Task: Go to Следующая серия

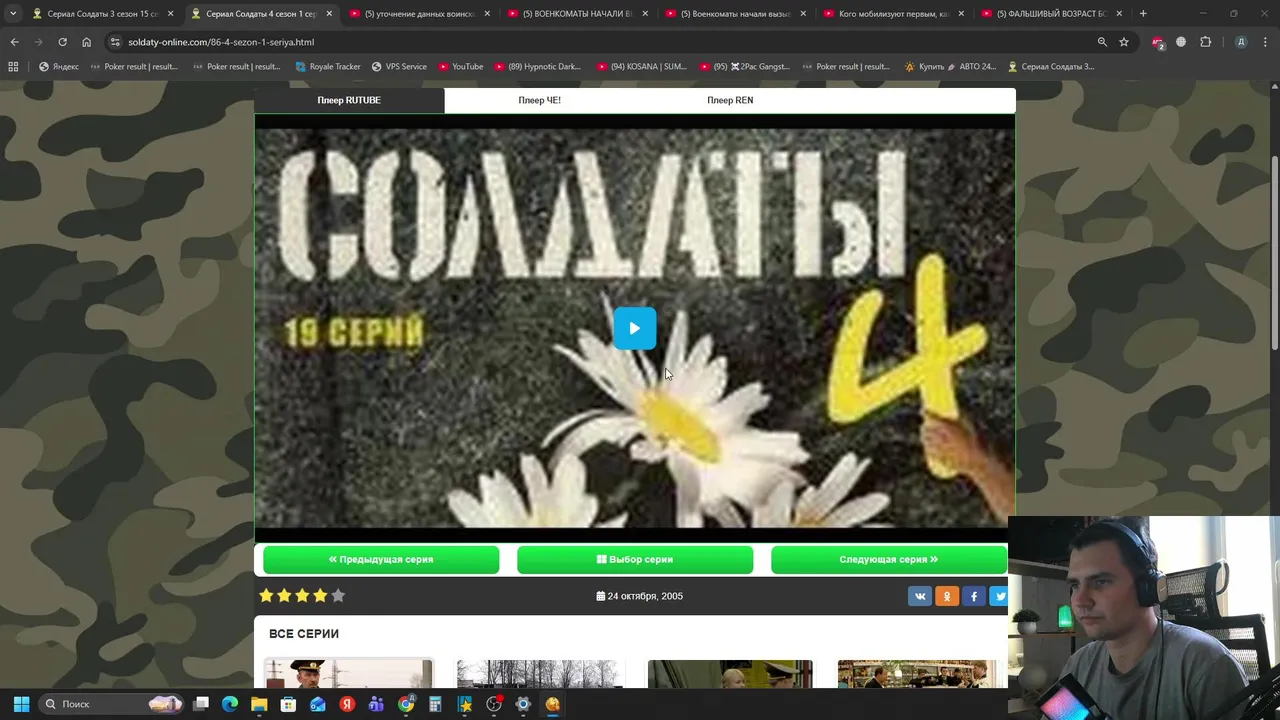Action: (889, 559)
